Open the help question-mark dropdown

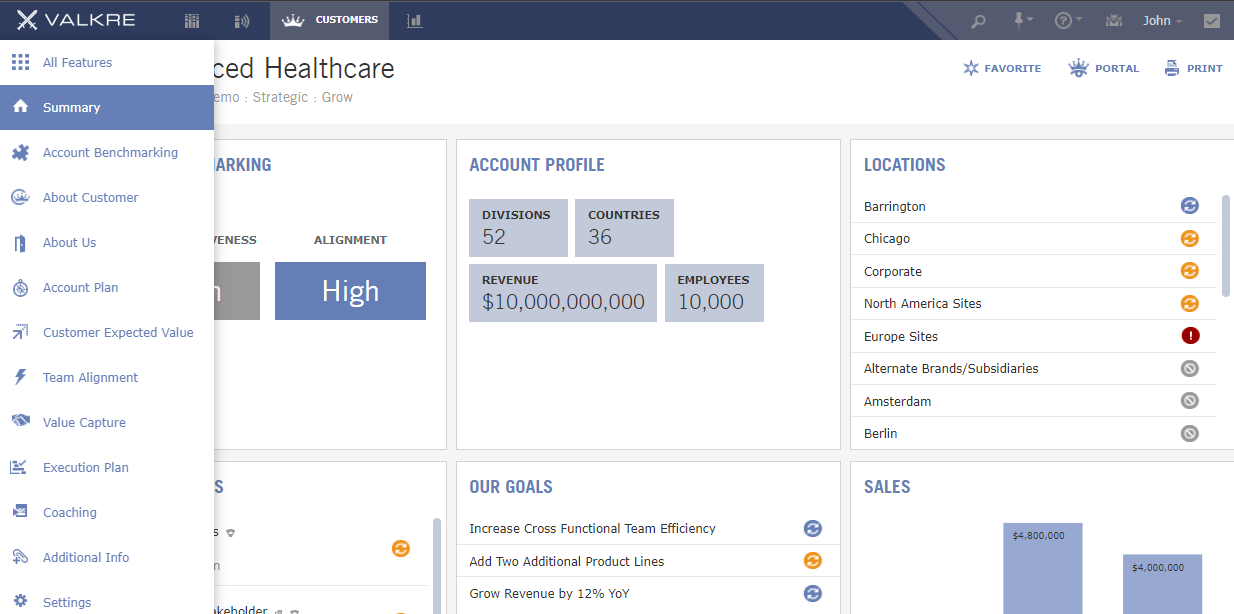pyautogui.click(x=1069, y=20)
